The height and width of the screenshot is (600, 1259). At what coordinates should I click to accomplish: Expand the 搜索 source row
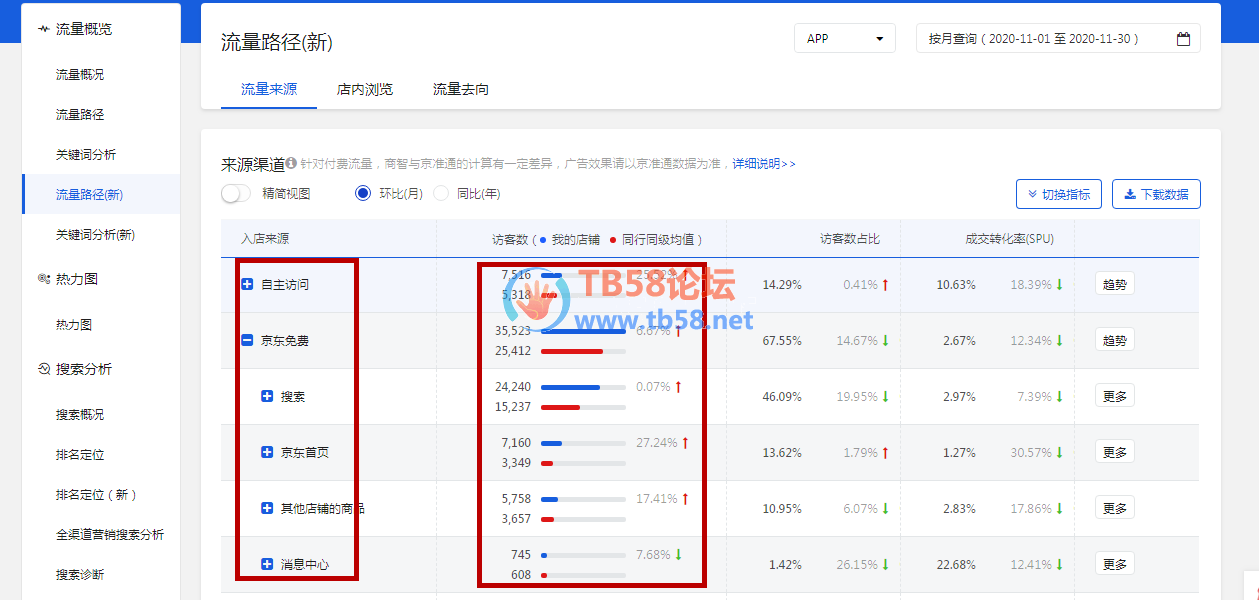point(267,397)
